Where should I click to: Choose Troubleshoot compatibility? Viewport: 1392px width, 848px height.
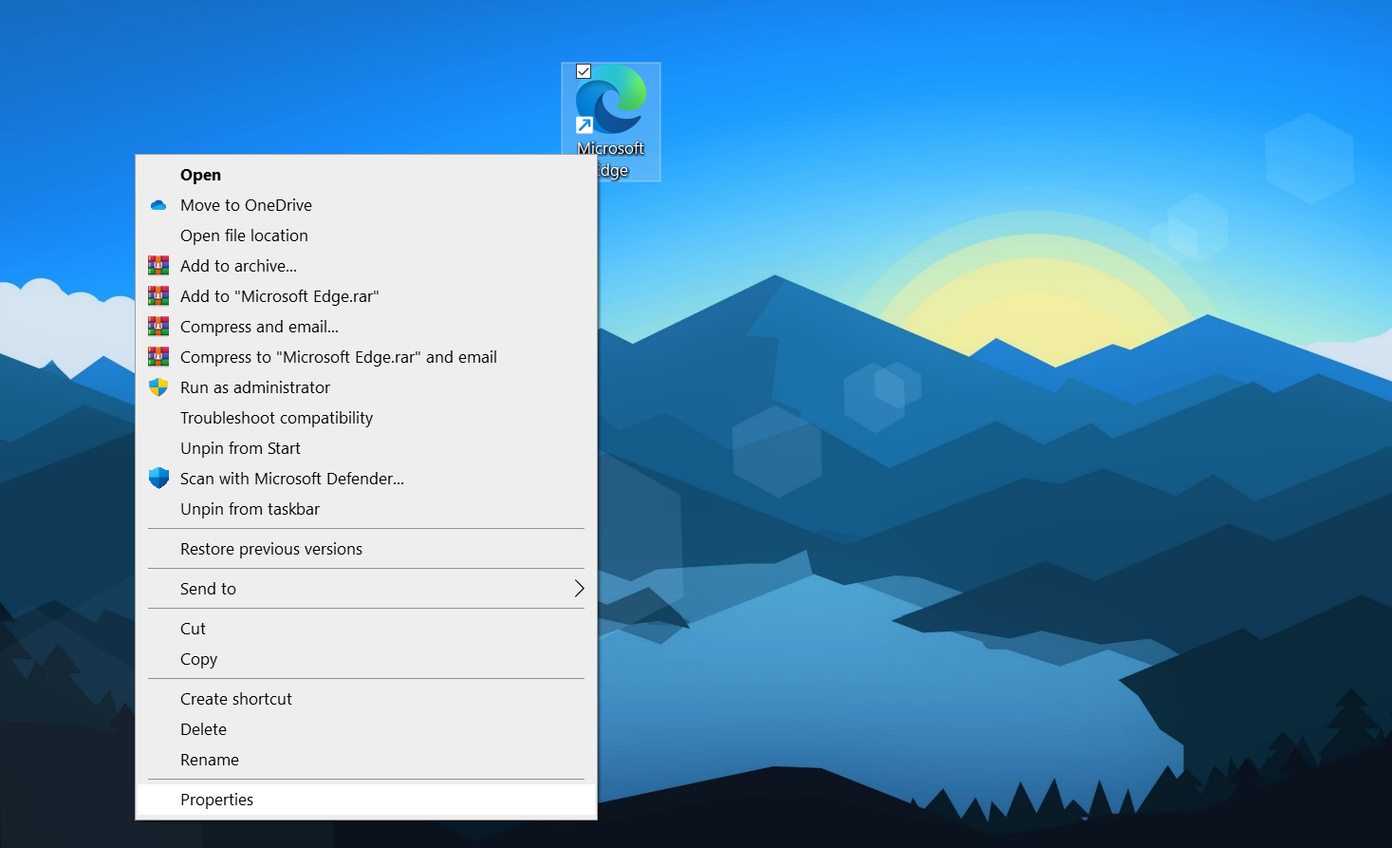[x=276, y=418]
